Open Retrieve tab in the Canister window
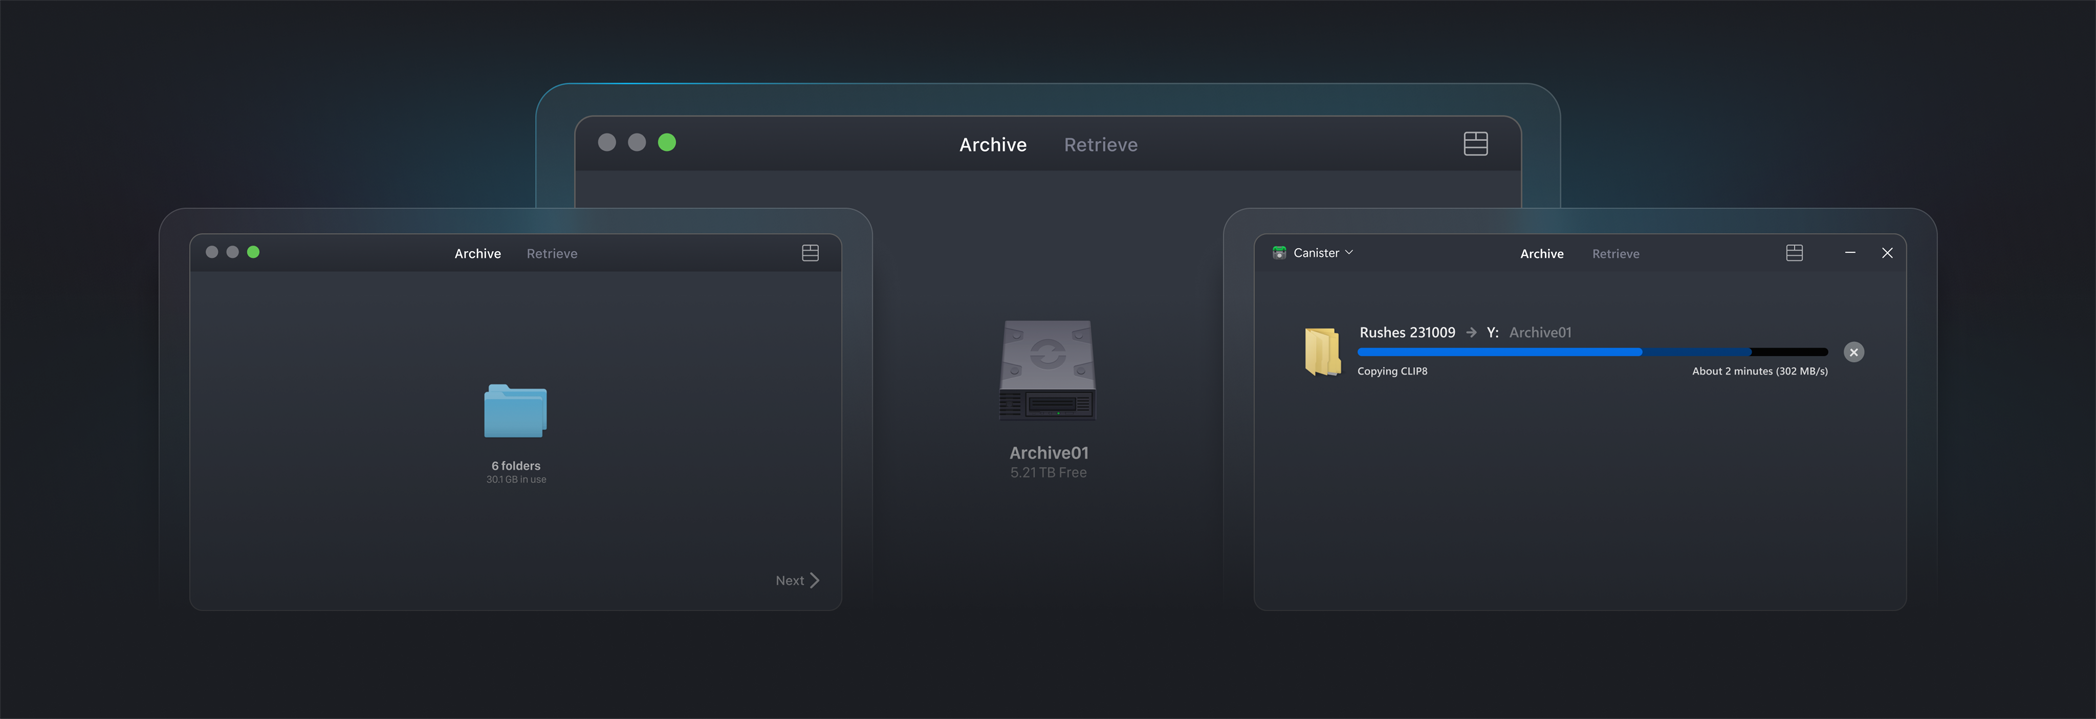Viewport: 2096px width, 719px height. click(x=1615, y=254)
